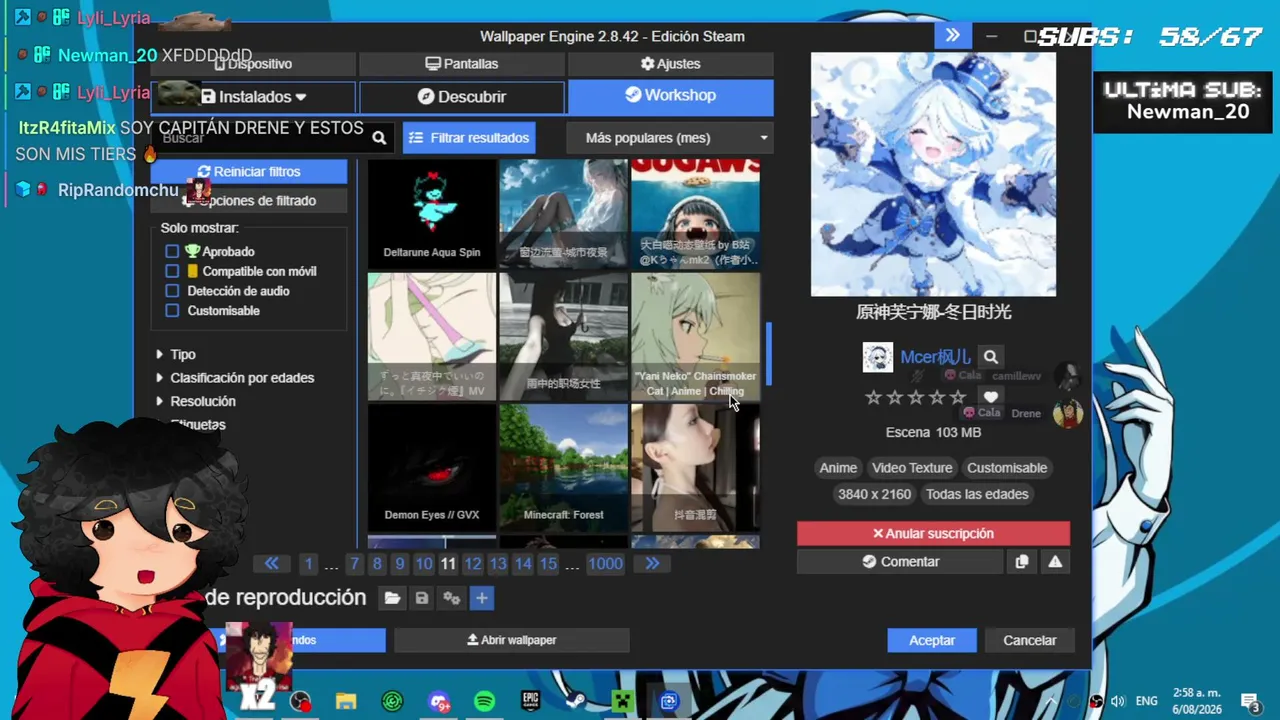Image resolution: width=1280 pixels, height=720 pixels.
Task: Click the Cancelar button
Action: click(1029, 640)
